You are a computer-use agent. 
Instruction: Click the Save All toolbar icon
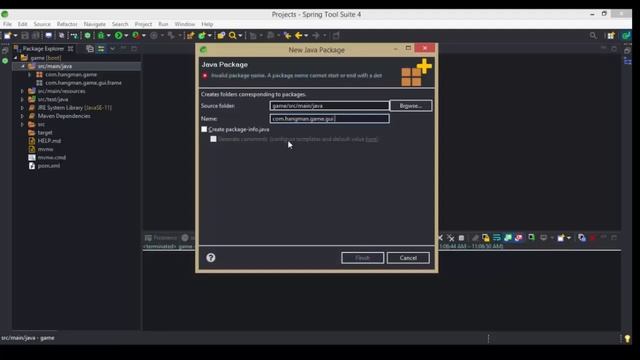tap(36, 36)
